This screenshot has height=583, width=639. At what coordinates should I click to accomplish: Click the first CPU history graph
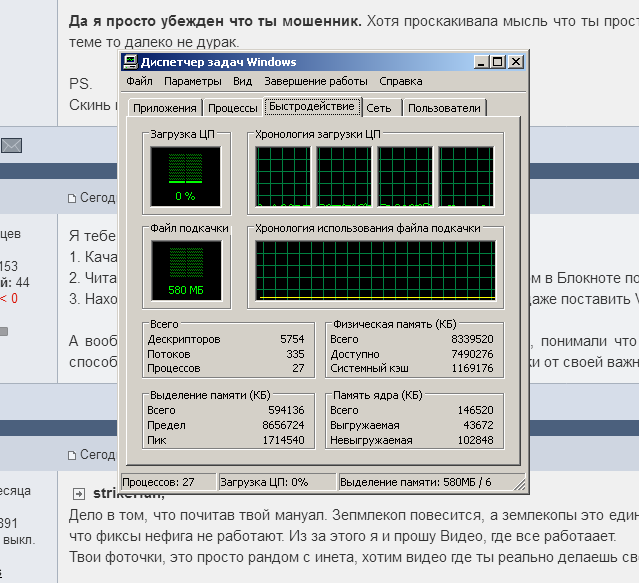pos(283,177)
